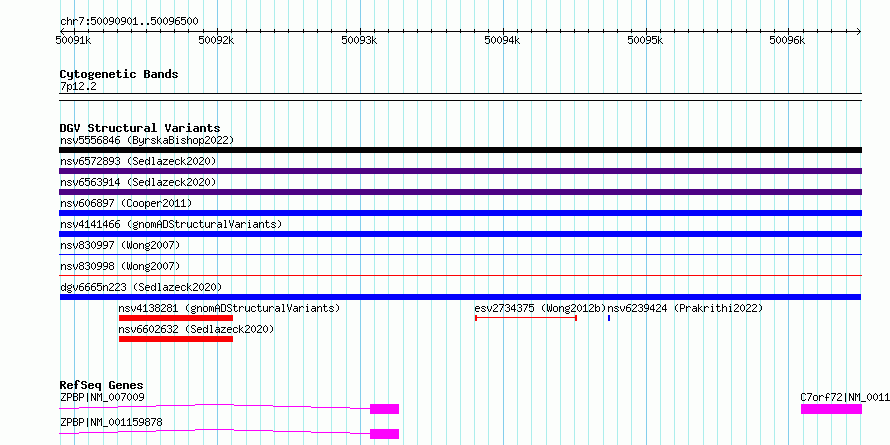The height and width of the screenshot is (445, 890).
Task: Select the purple nsv6563914 variant bar
Action: tap(460, 192)
